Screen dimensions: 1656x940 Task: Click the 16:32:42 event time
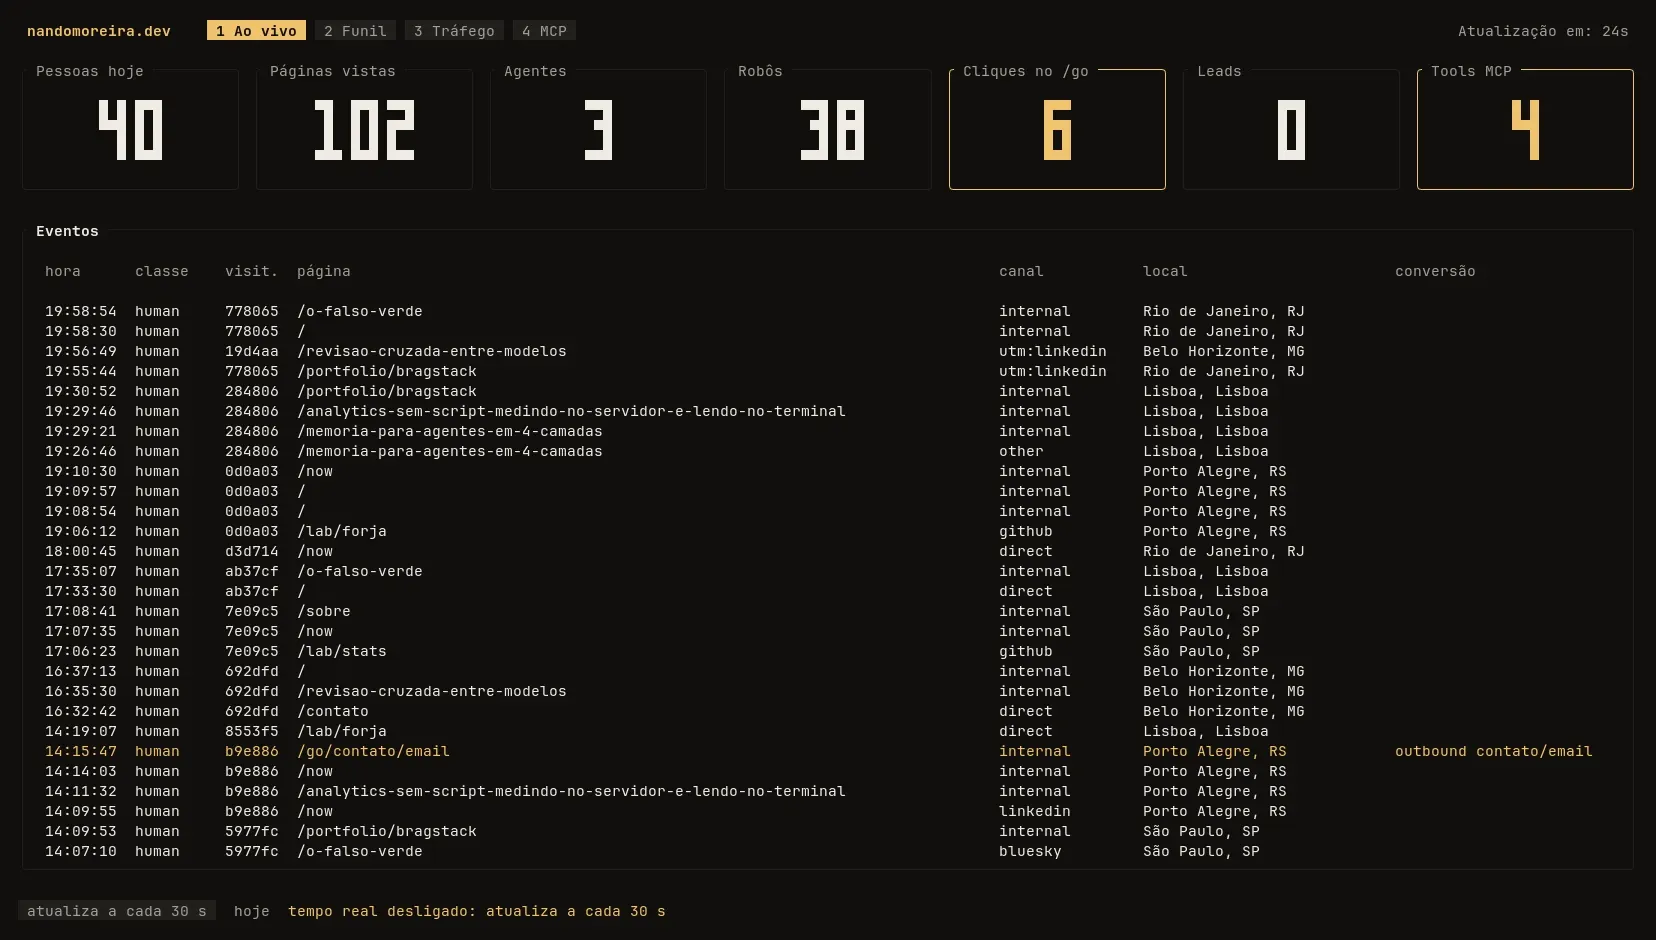(x=81, y=711)
